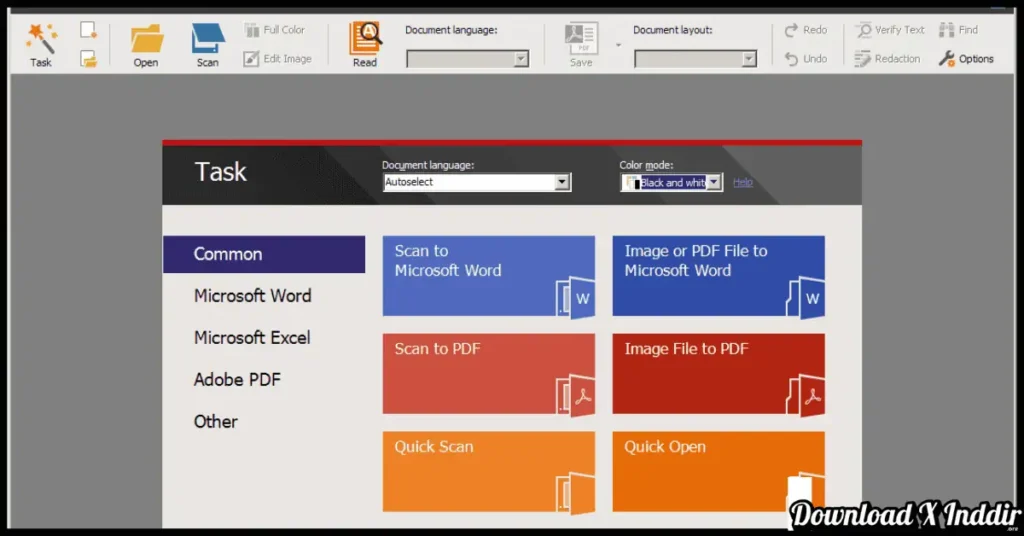1024x536 pixels.
Task: Expand the toolbar Document layout dropdown
Action: (749, 60)
